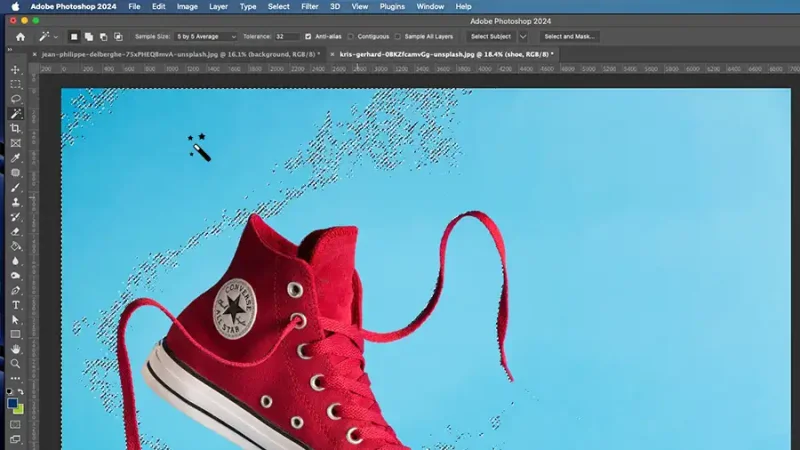Select the Crop tool

tap(16, 129)
